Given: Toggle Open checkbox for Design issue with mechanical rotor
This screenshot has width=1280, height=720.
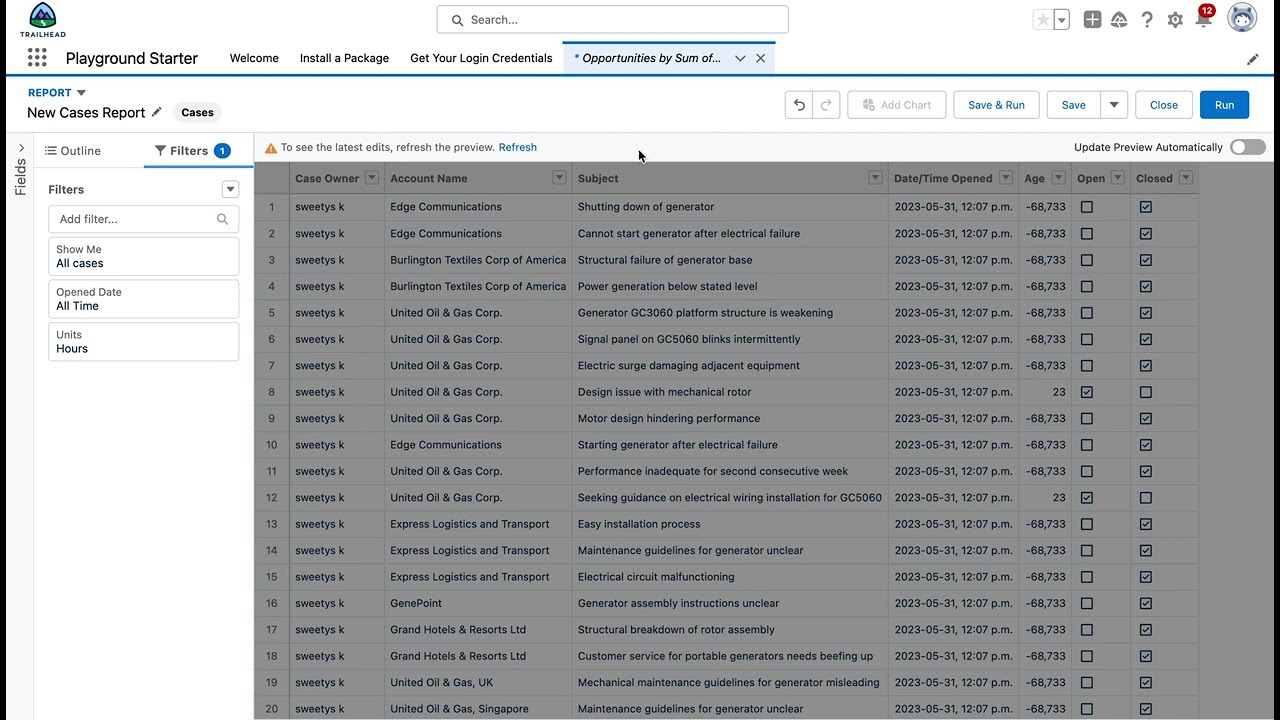Looking at the screenshot, I should [1087, 392].
